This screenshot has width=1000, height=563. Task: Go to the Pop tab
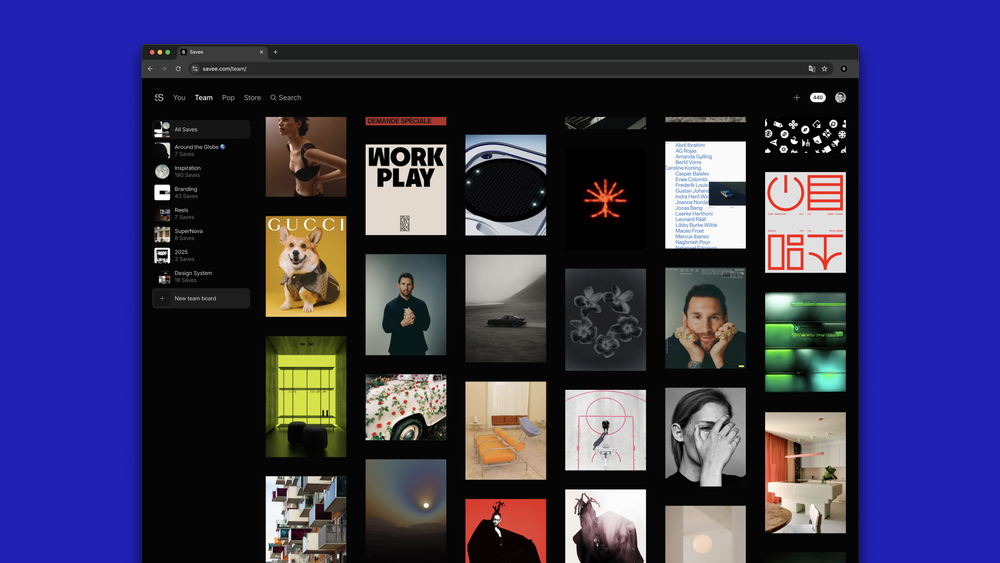pyautogui.click(x=228, y=98)
